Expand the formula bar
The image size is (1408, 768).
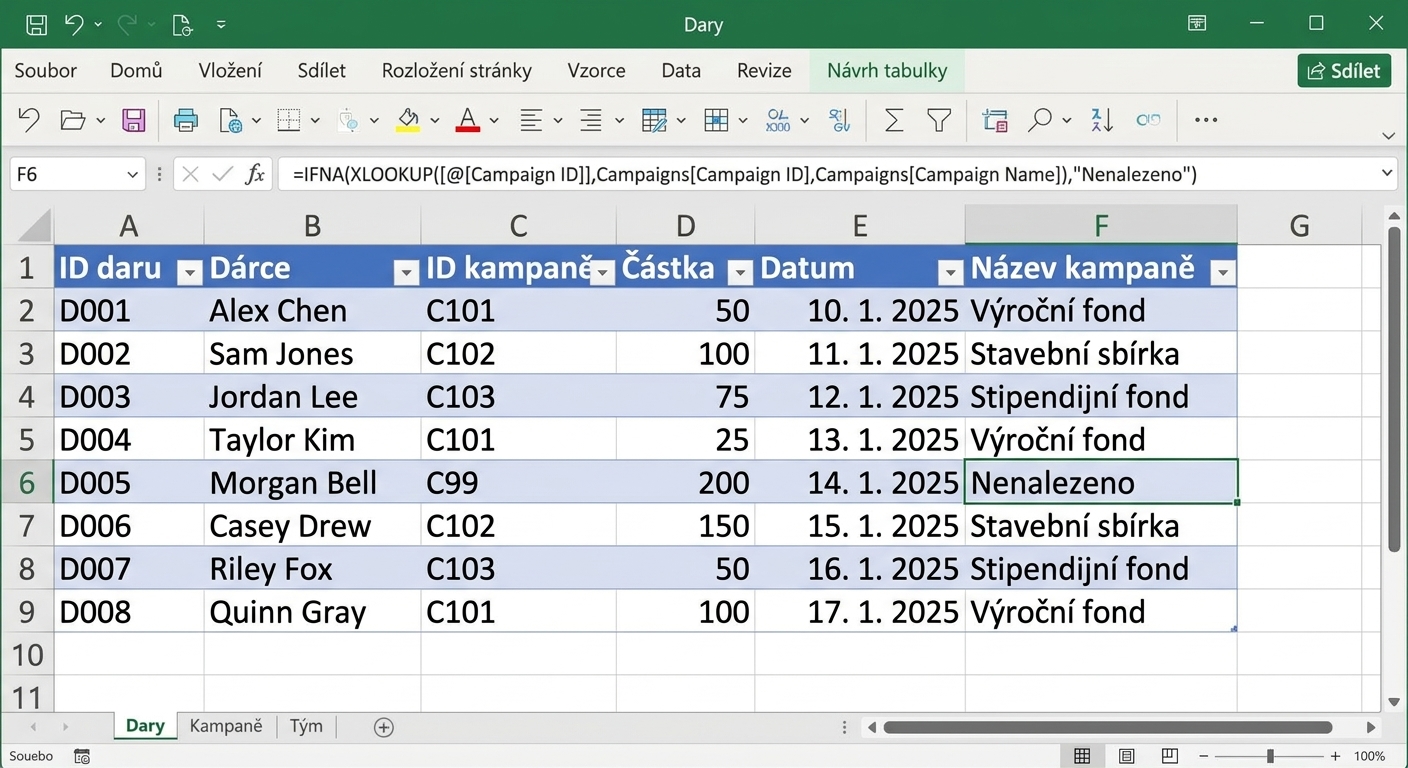[x=1387, y=174]
